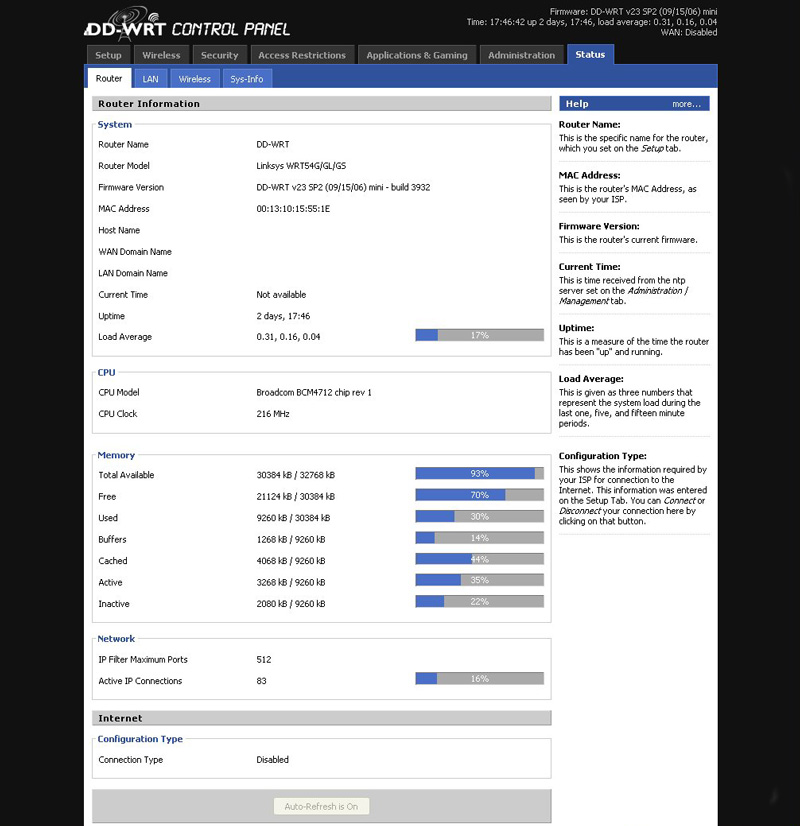
Task: Click the Total Available 93% bar
Action: [x=479, y=473]
